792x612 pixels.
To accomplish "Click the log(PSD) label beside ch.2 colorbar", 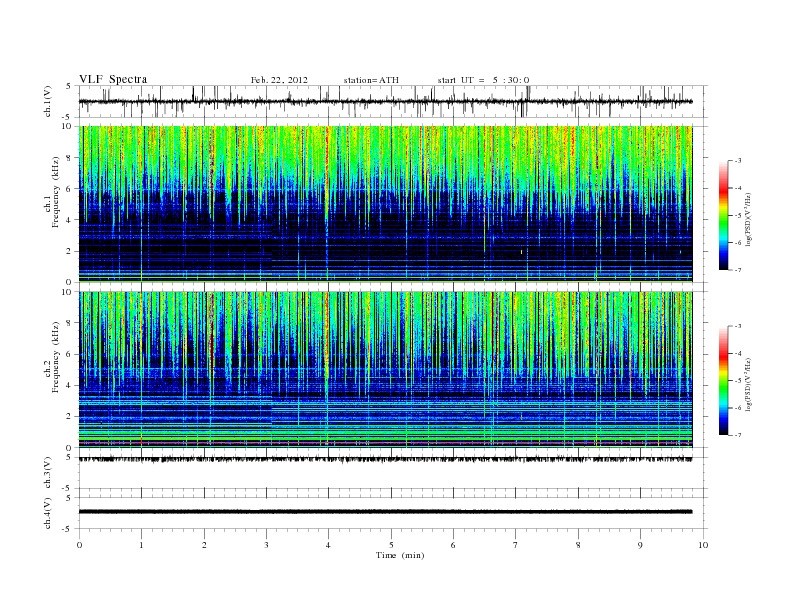I will (x=750, y=384).
